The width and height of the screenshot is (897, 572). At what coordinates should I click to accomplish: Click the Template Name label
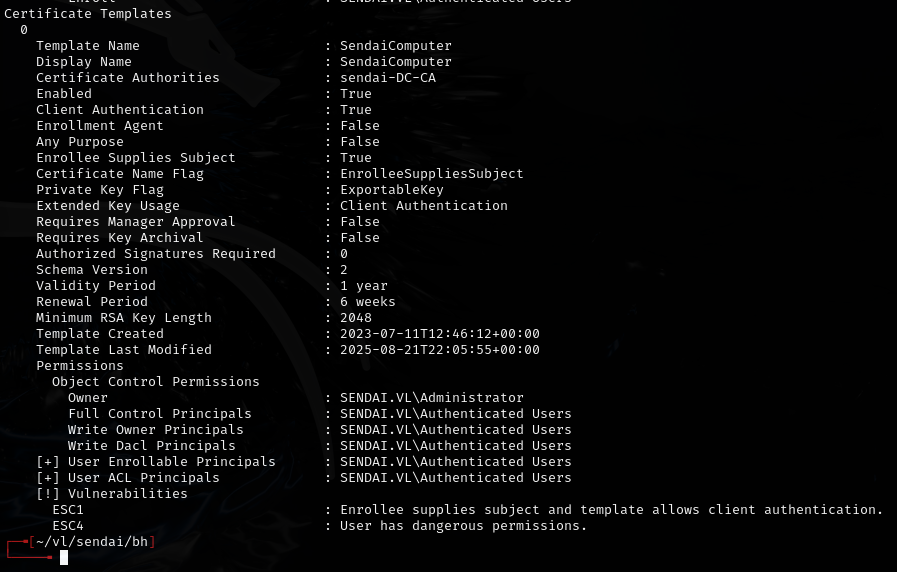click(x=88, y=46)
